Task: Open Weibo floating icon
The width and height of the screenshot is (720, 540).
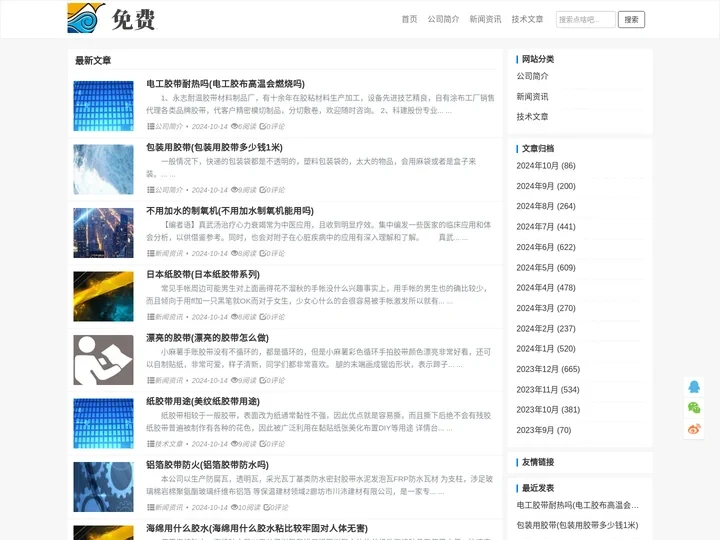Action: coord(694,429)
